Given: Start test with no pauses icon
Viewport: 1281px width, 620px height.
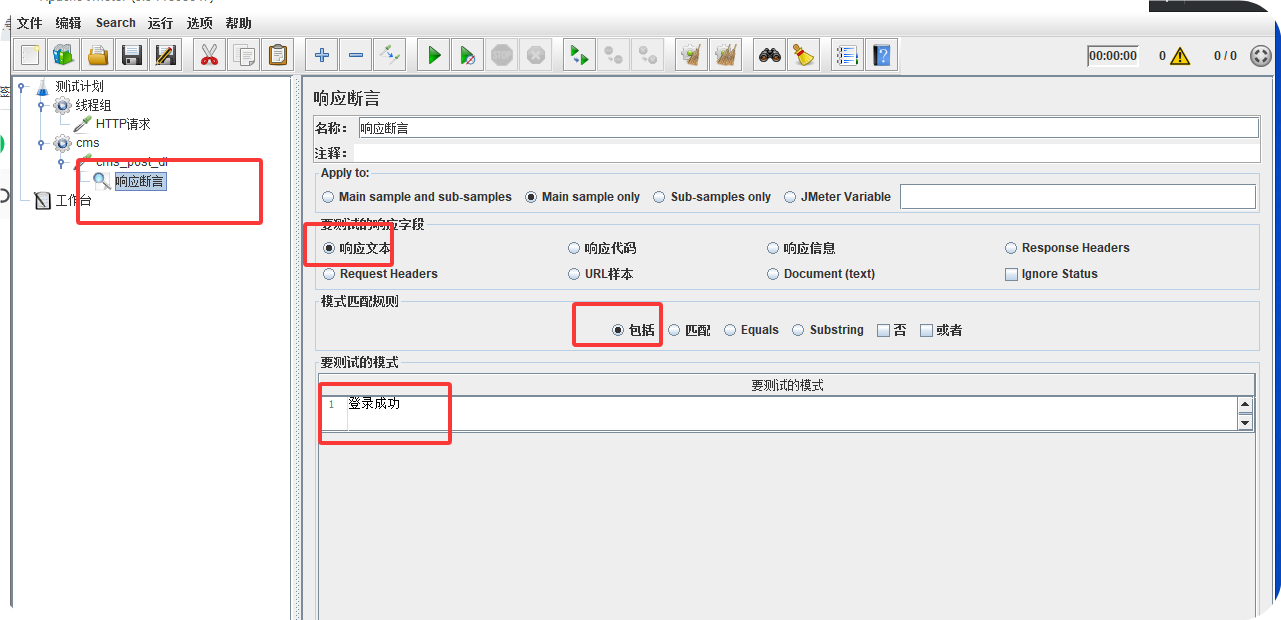Looking at the screenshot, I should [467, 55].
